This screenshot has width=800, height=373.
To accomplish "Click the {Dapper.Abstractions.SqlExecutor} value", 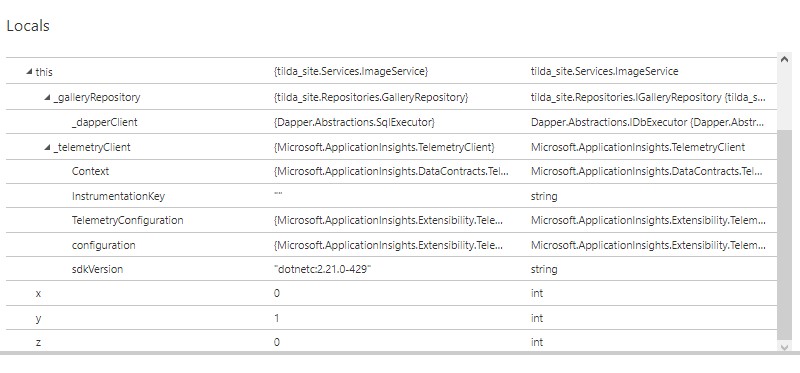I will coord(354,122).
